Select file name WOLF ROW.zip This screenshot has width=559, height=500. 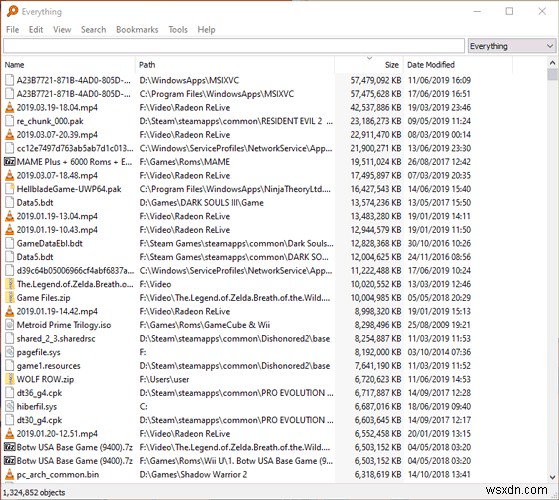45,379
